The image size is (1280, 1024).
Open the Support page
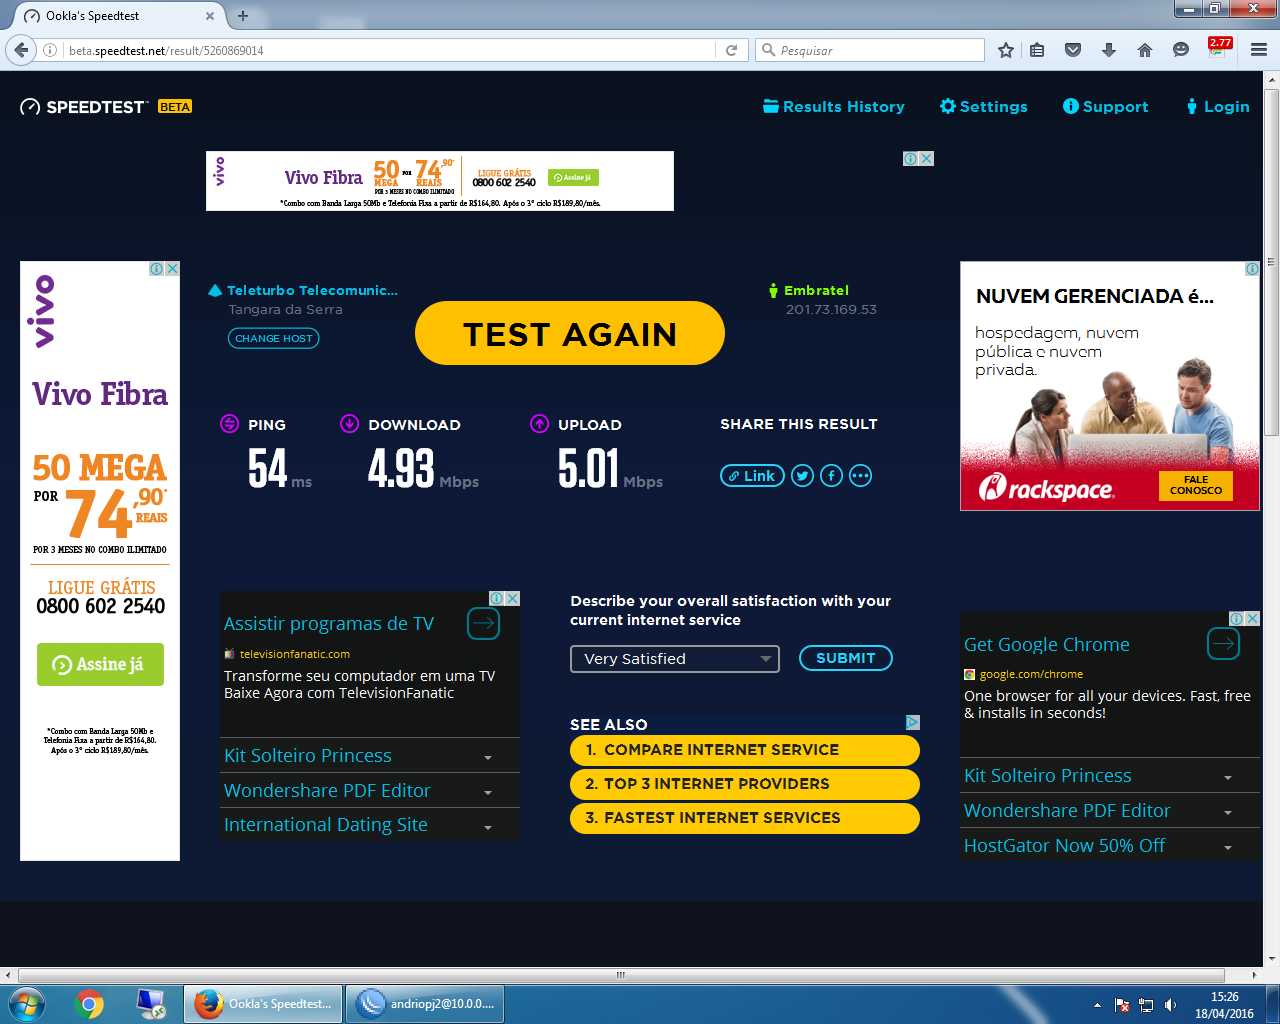(x=1106, y=107)
